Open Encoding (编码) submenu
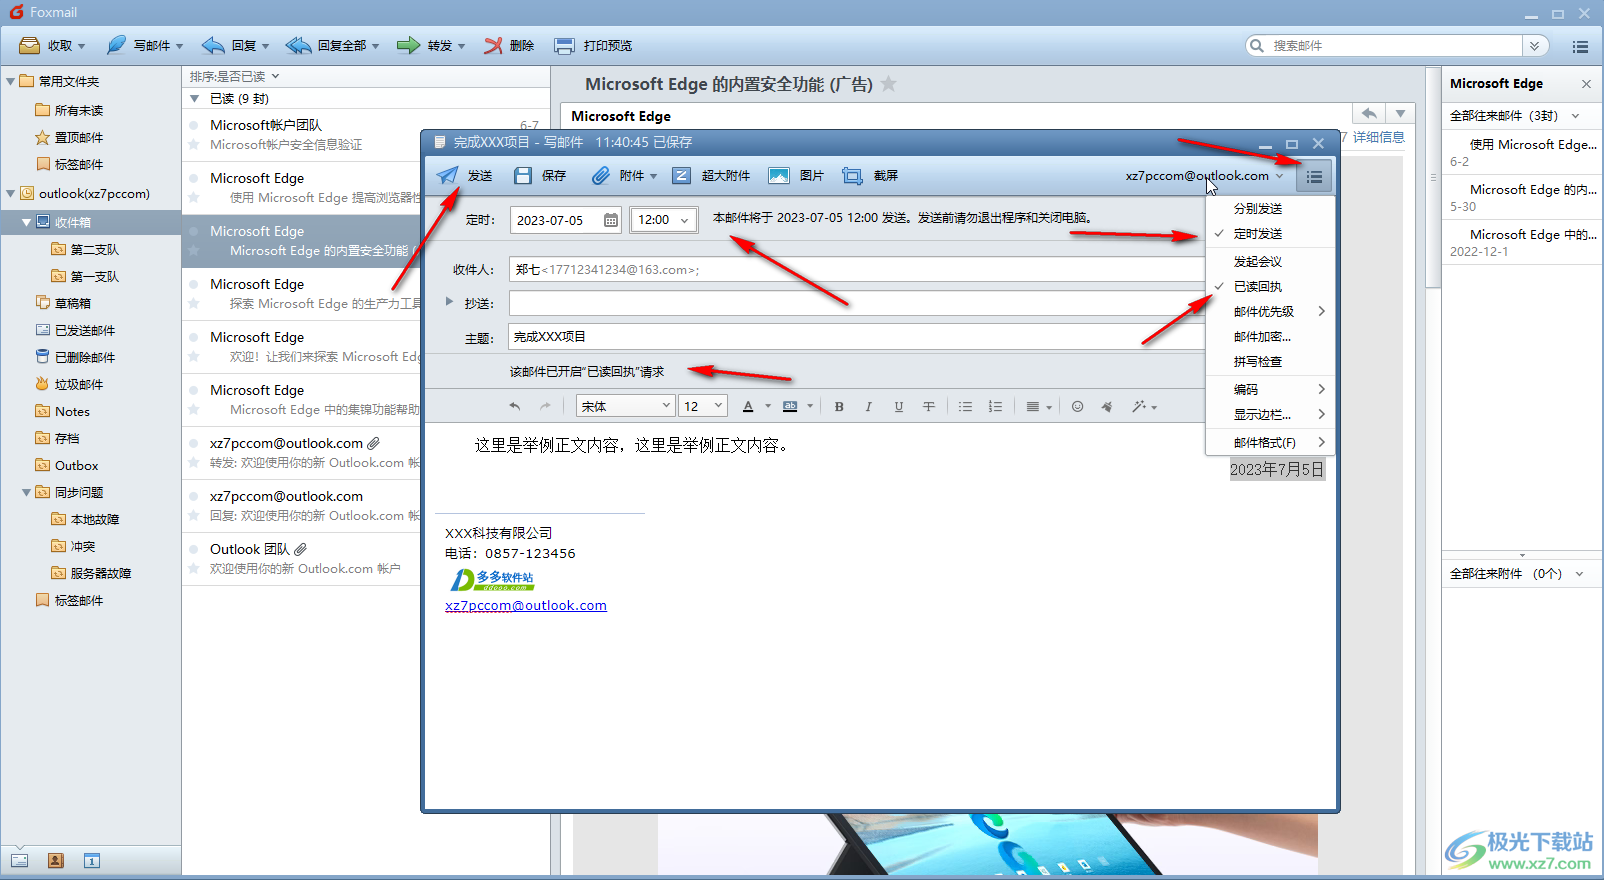Viewport: 1604px width, 880px height. click(x=1270, y=389)
